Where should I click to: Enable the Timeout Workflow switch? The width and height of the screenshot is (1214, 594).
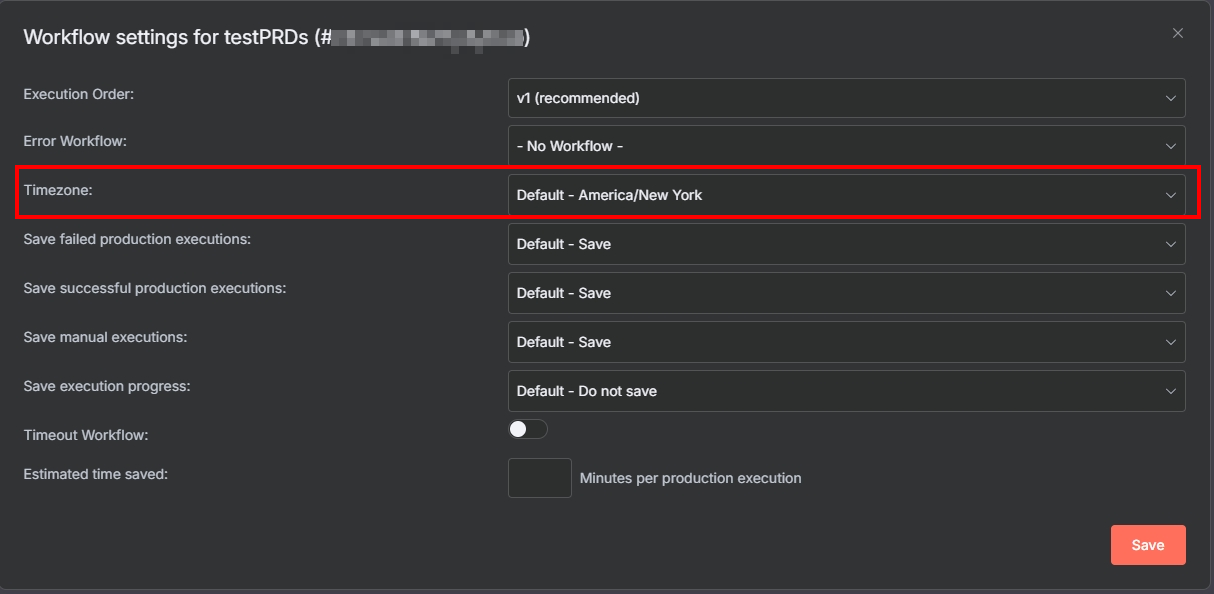528,429
